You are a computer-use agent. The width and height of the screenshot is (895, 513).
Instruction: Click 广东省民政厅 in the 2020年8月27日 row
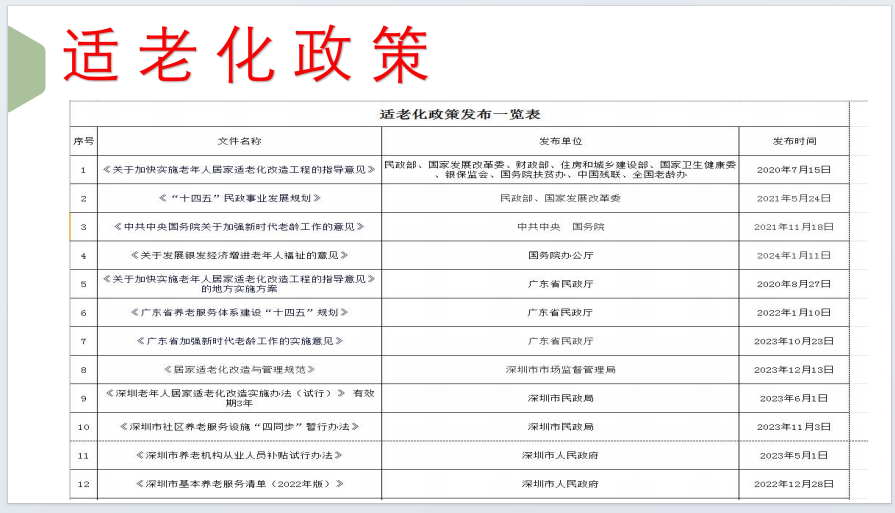(x=560, y=284)
